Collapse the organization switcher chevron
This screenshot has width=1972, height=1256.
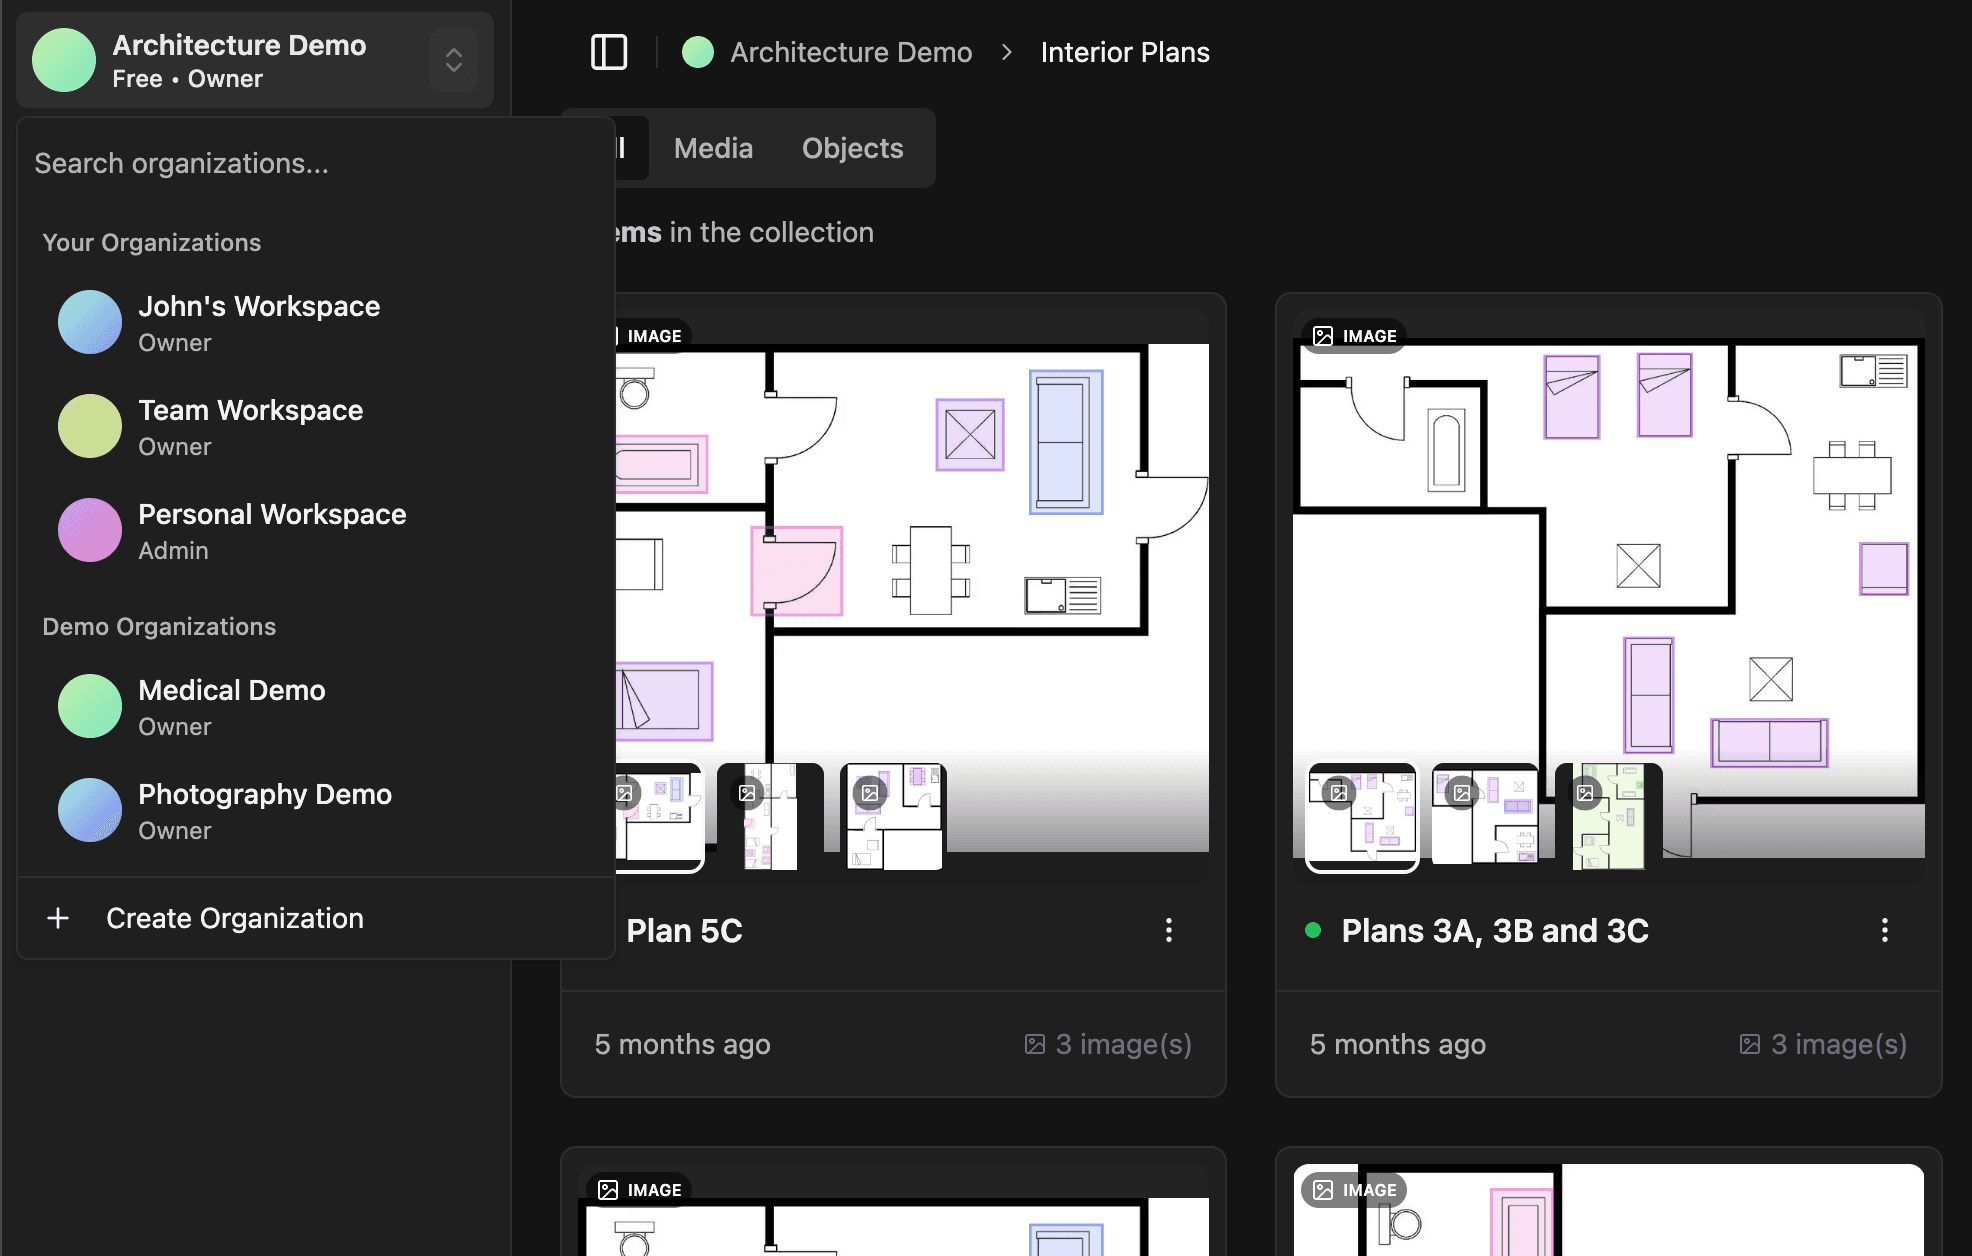454,60
